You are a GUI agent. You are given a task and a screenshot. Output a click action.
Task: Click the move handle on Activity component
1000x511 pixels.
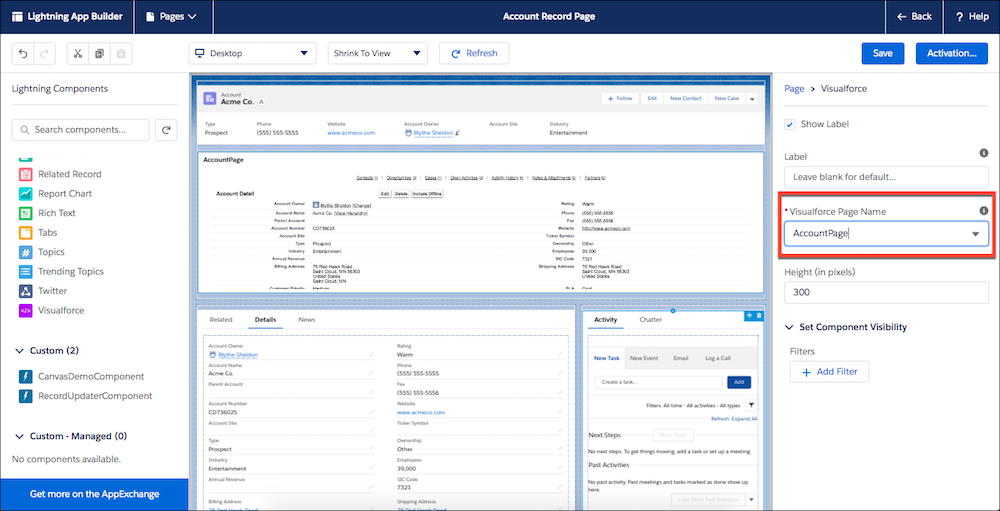point(749,316)
